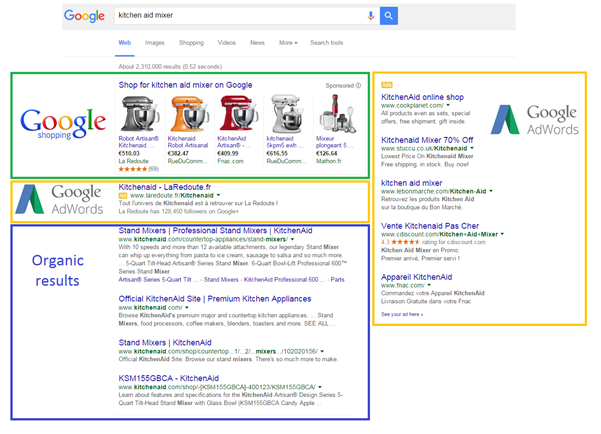Open Kitchenaid Mixer 70% Off ad
The height and width of the screenshot is (434, 601).
tap(427, 140)
